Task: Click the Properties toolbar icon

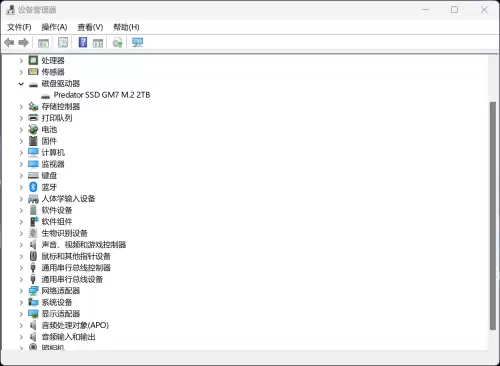Action: click(x=63, y=42)
